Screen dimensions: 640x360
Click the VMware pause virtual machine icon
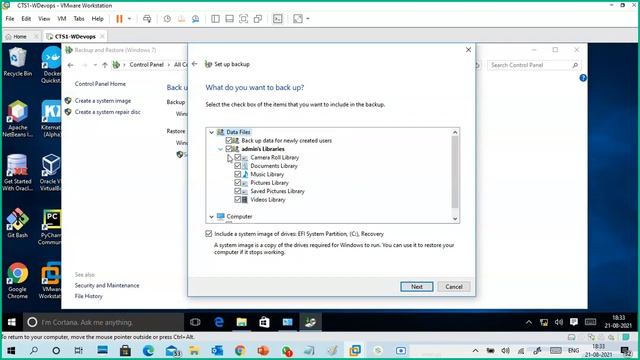(119, 19)
